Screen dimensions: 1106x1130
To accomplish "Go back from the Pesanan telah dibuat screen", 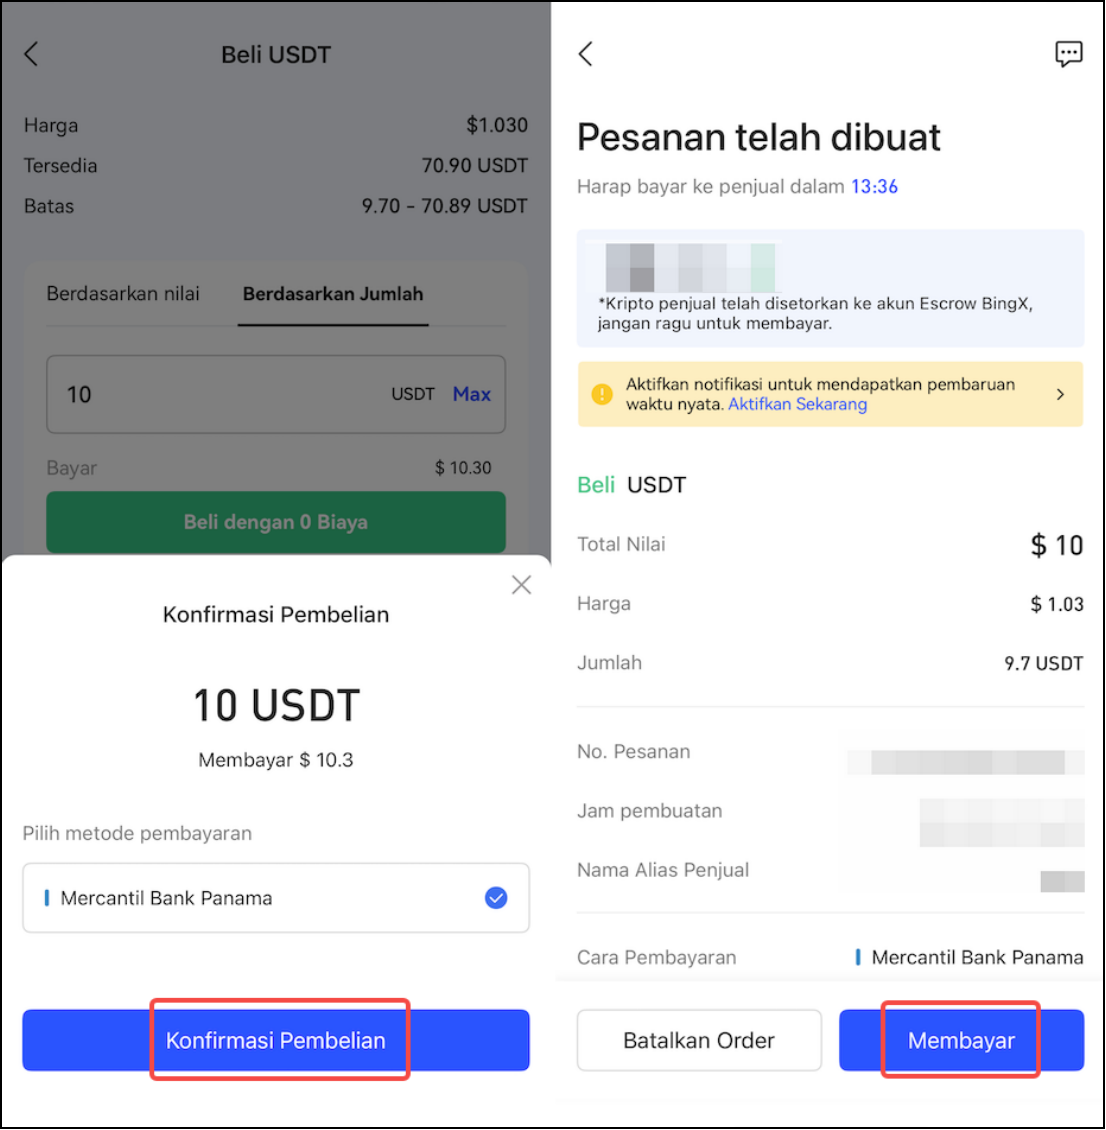I will pyautogui.click(x=586, y=54).
